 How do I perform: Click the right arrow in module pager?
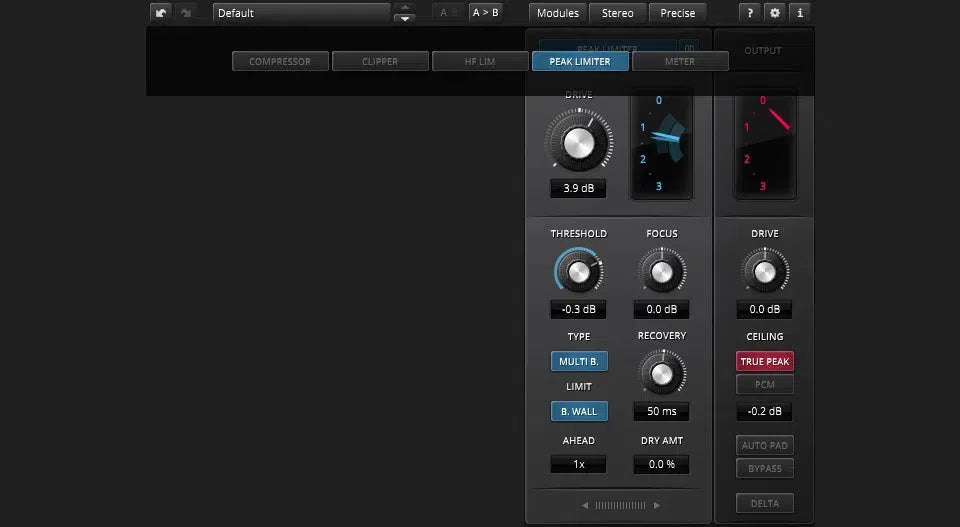656,506
